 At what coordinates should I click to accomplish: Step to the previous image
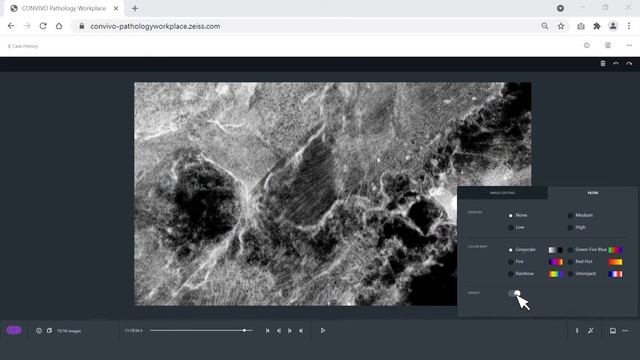(x=279, y=331)
